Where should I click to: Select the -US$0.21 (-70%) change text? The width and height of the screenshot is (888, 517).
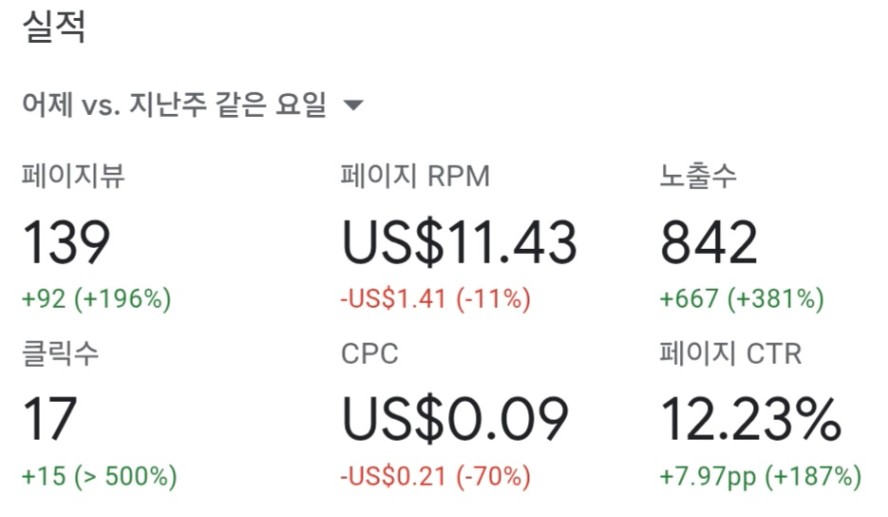point(436,476)
